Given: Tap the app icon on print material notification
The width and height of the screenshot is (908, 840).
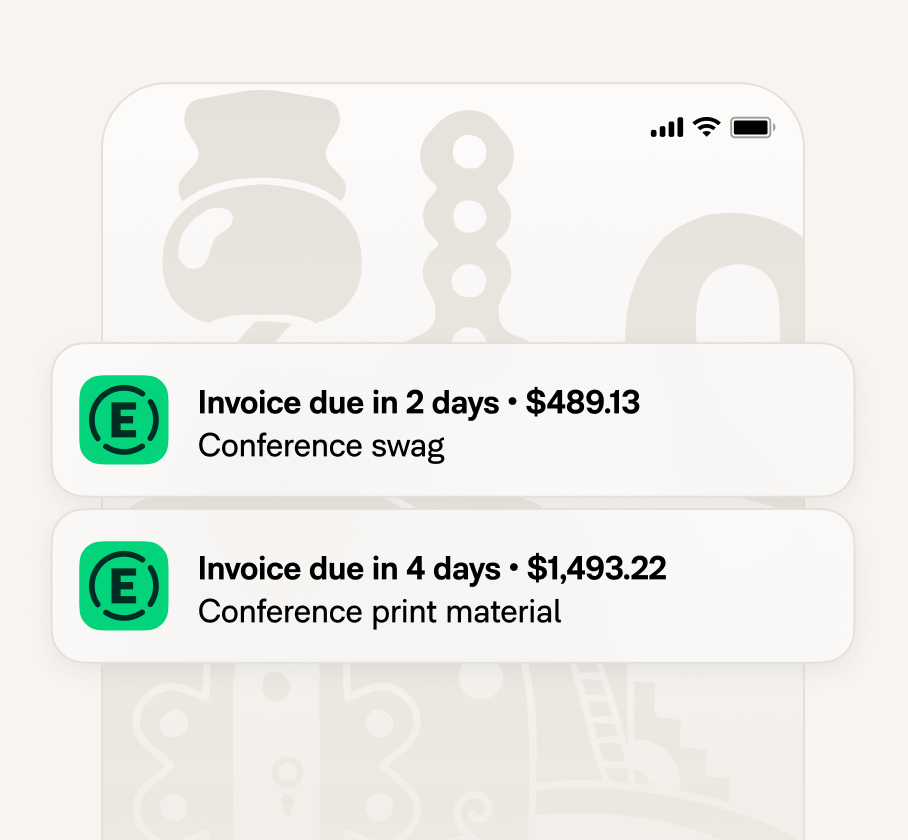Looking at the screenshot, I should click(124, 586).
